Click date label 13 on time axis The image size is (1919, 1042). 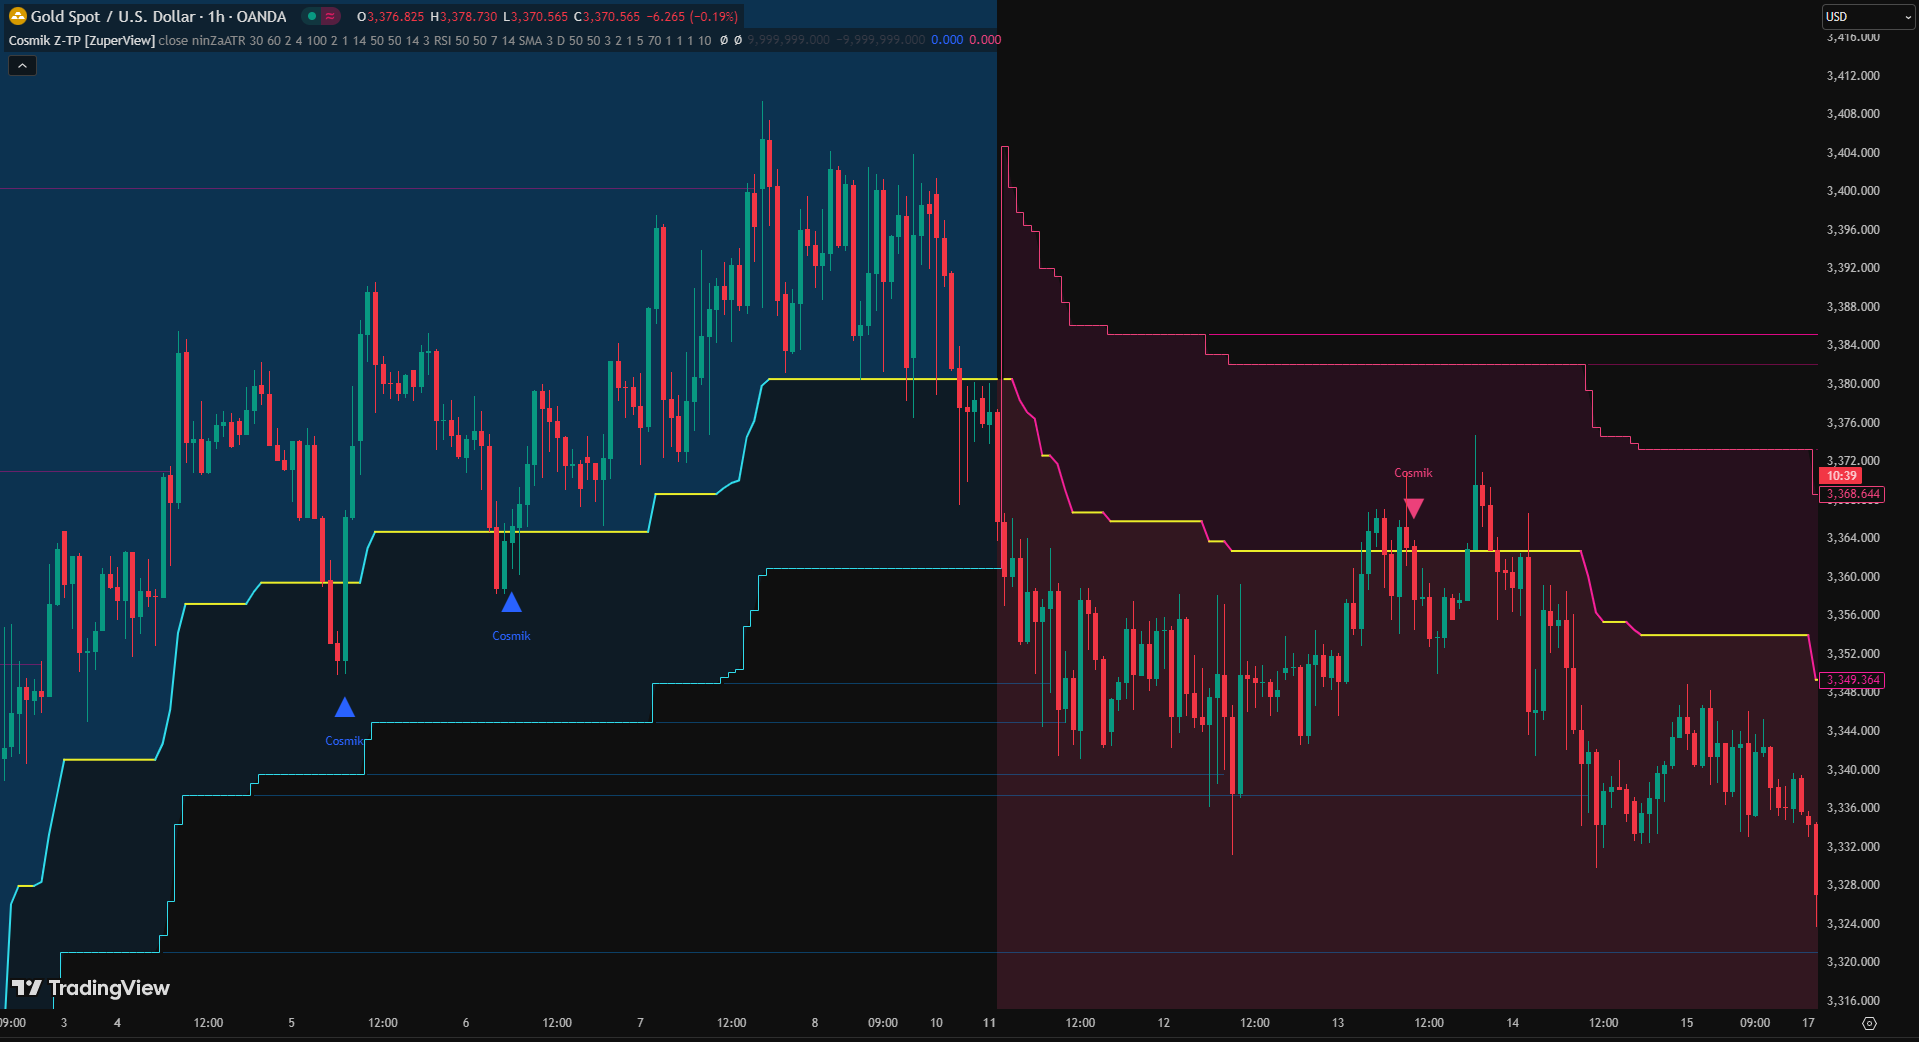click(x=1338, y=1023)
